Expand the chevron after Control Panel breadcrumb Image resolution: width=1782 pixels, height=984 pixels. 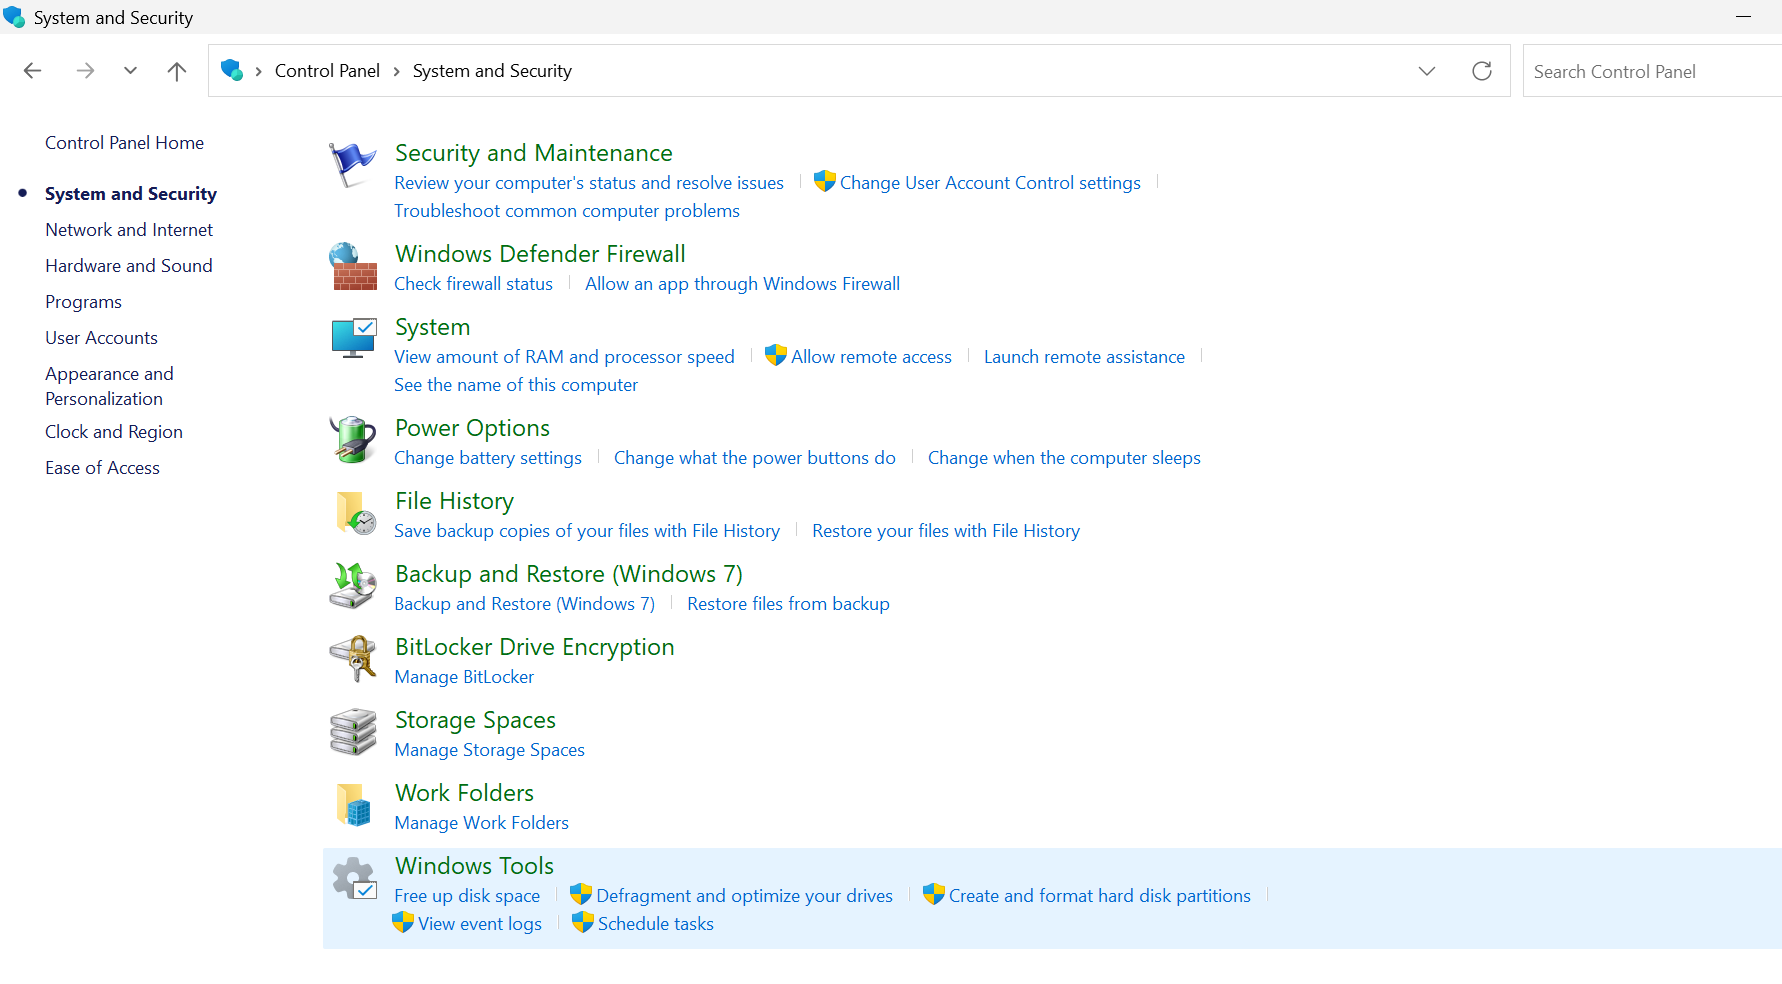click(x=397, y=71)
